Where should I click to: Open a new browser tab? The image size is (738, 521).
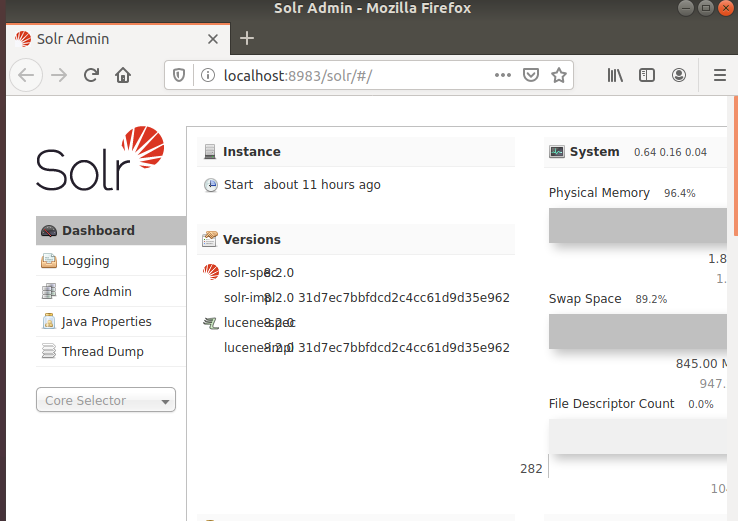247,39
